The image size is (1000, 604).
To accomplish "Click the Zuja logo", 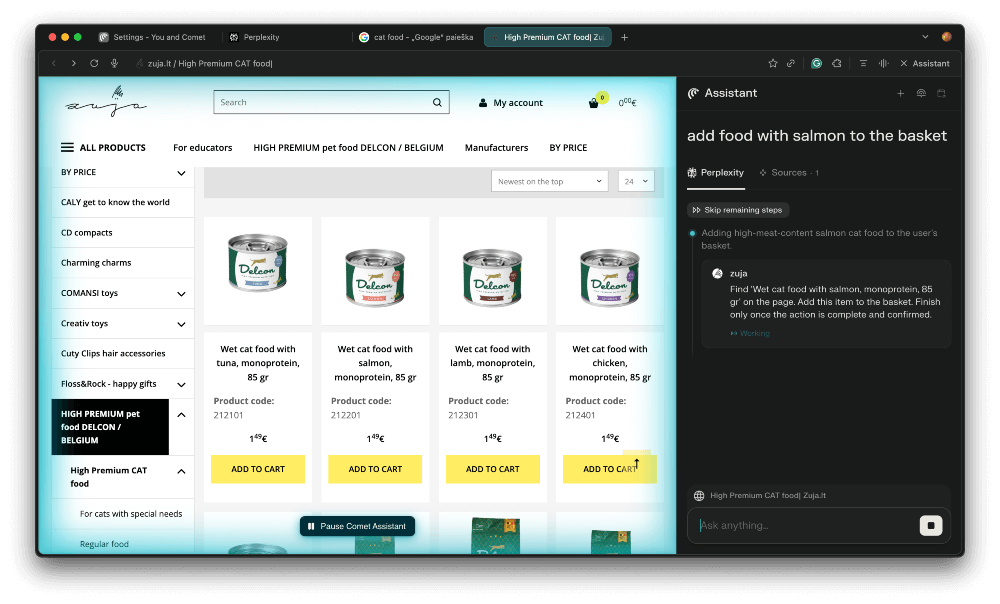I will [x=106, y=102].
